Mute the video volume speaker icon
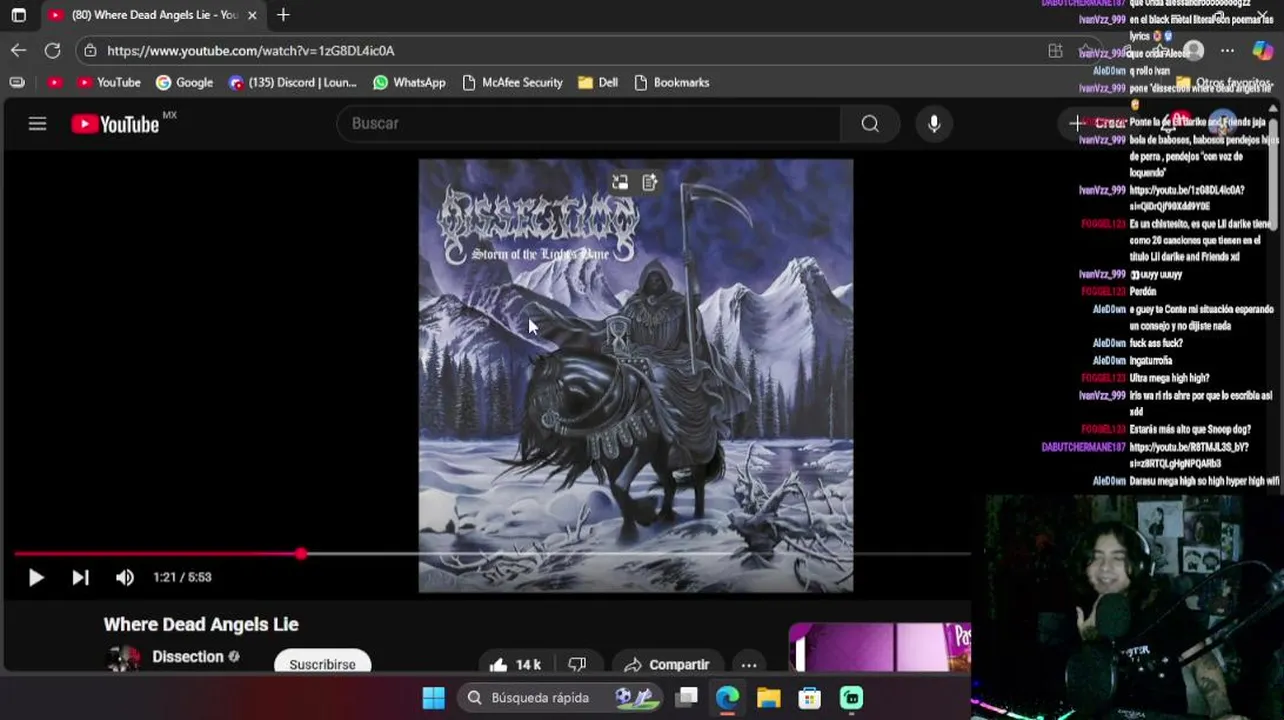 [124, 577]
